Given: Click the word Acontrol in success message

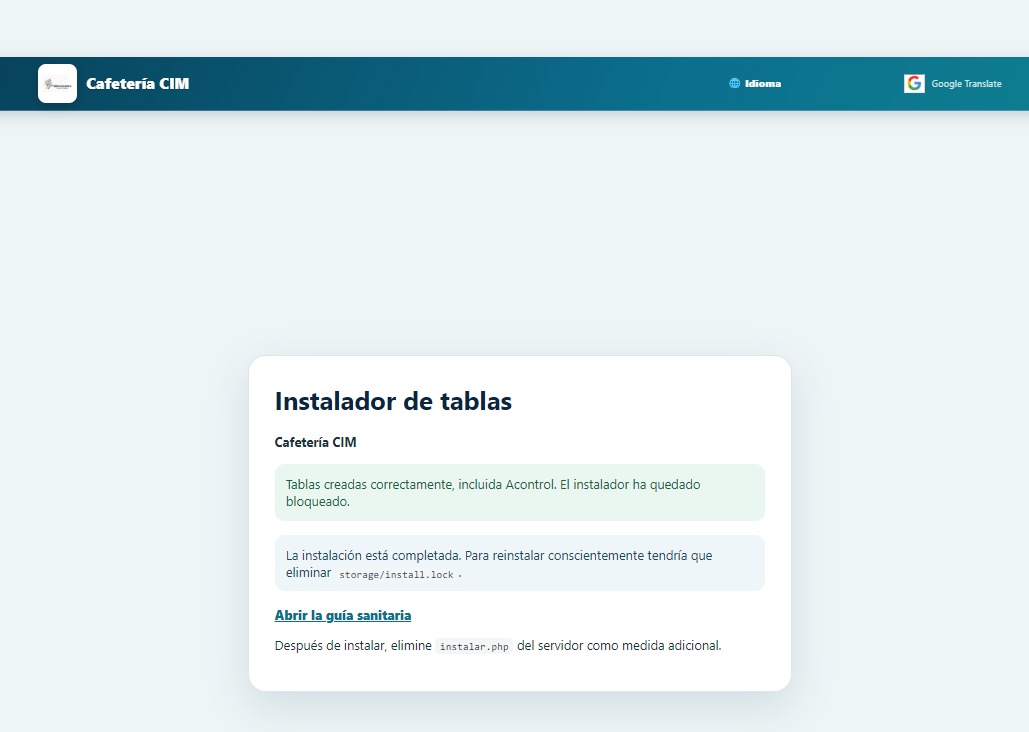Looking at the screenshot, I should (x=530, y=484).
